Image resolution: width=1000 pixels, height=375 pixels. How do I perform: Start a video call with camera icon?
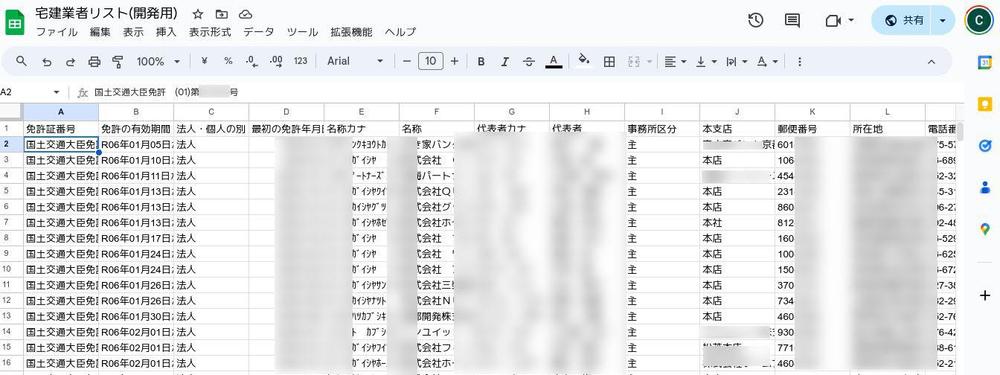[833, 20]
